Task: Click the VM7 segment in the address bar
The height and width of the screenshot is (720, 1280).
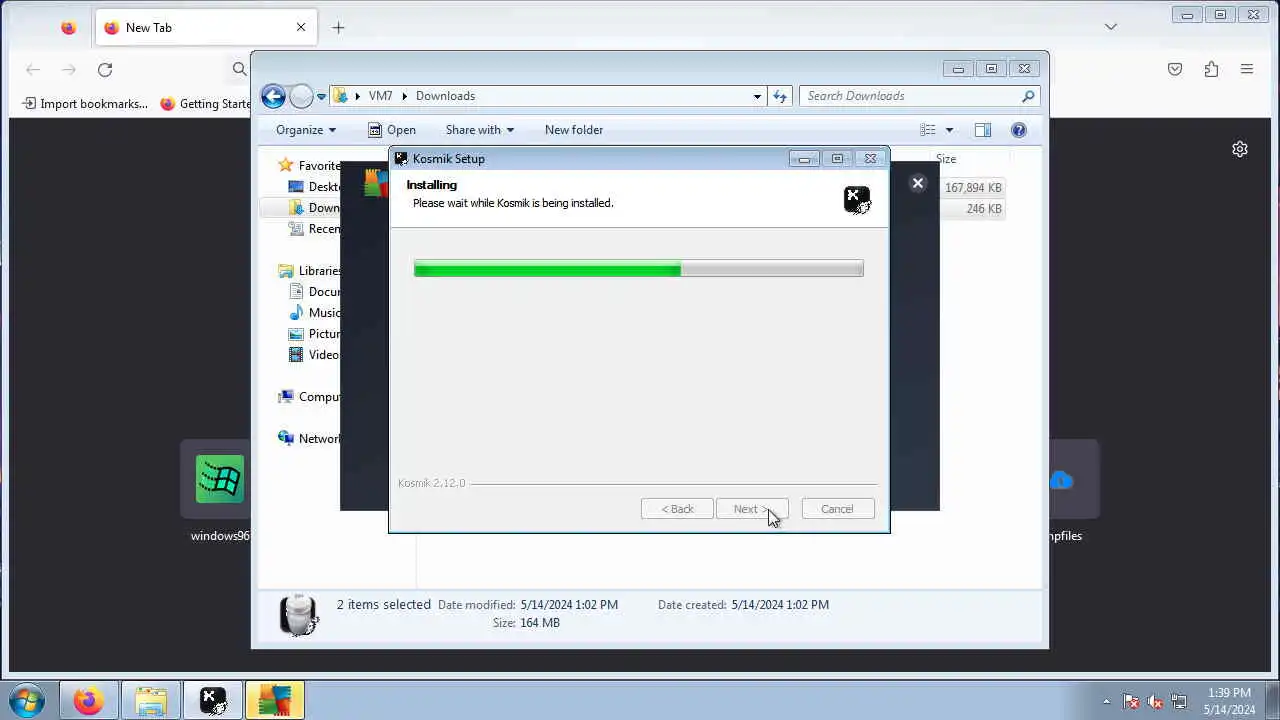Action: [x=380, y=96]
